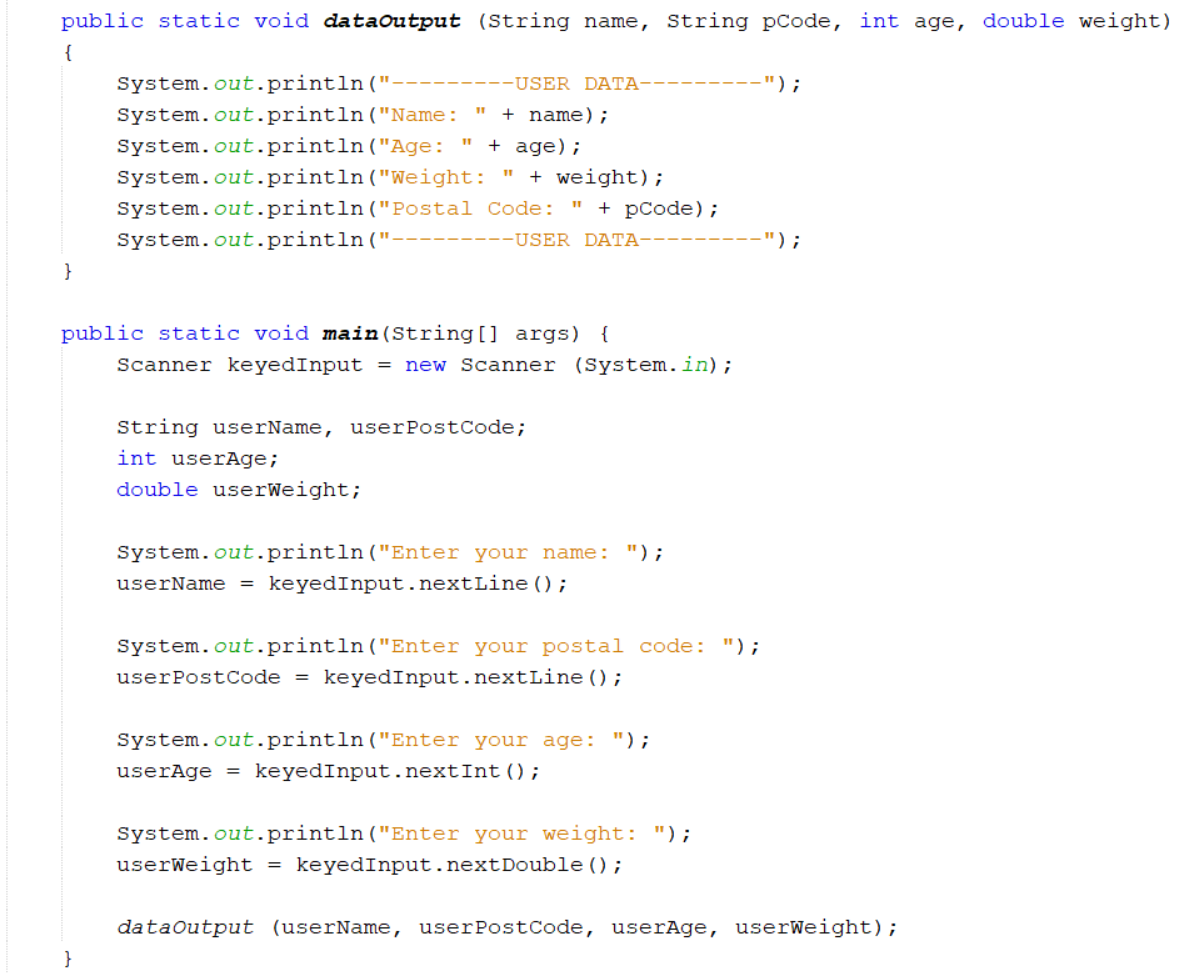1194x976 pixels.
Task: Click the int userAge declaration
Action: point(198,458)
